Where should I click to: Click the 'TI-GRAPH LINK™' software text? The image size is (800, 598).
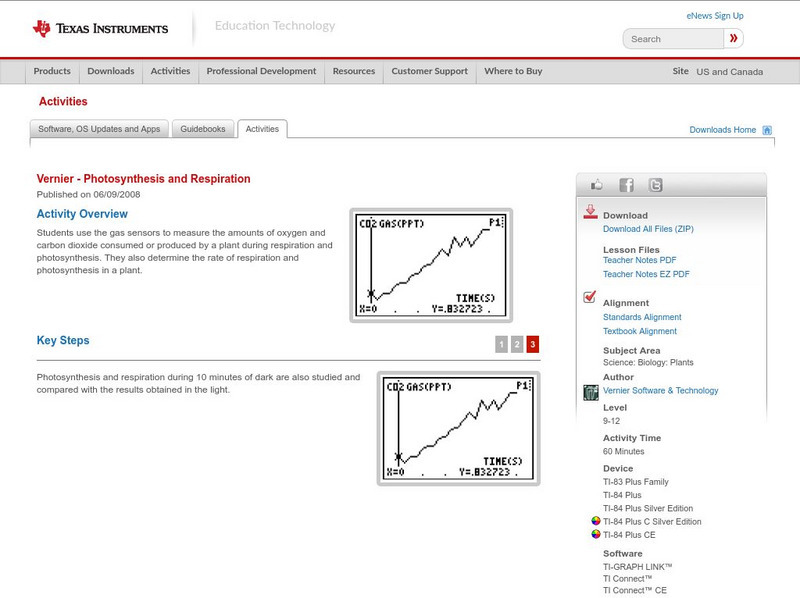[x=637, y=567]
